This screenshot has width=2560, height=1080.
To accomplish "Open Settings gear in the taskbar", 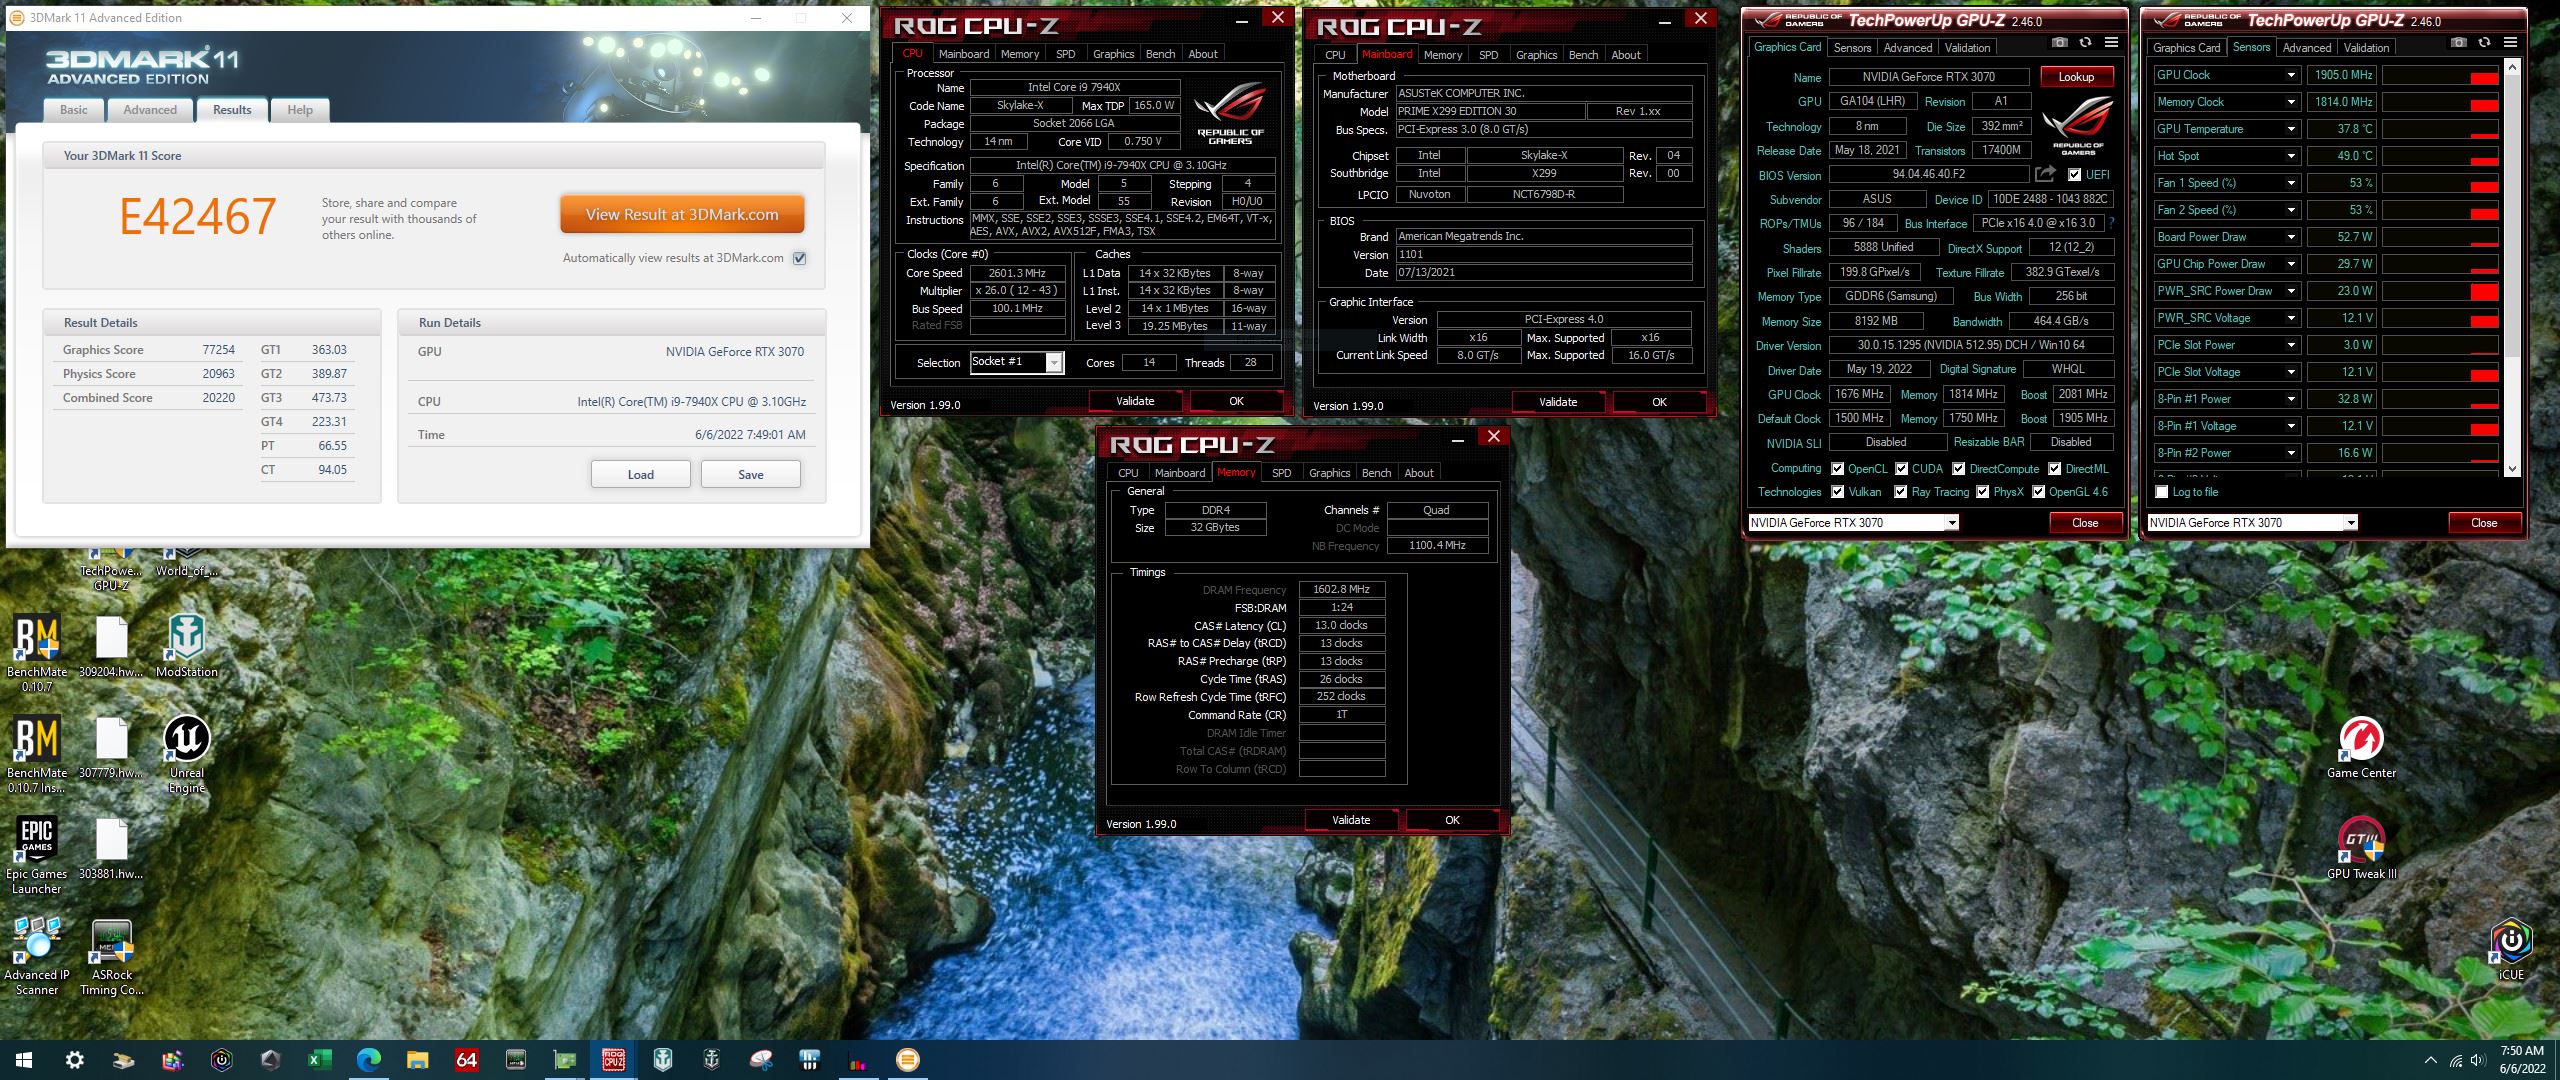I will 74,1060.
